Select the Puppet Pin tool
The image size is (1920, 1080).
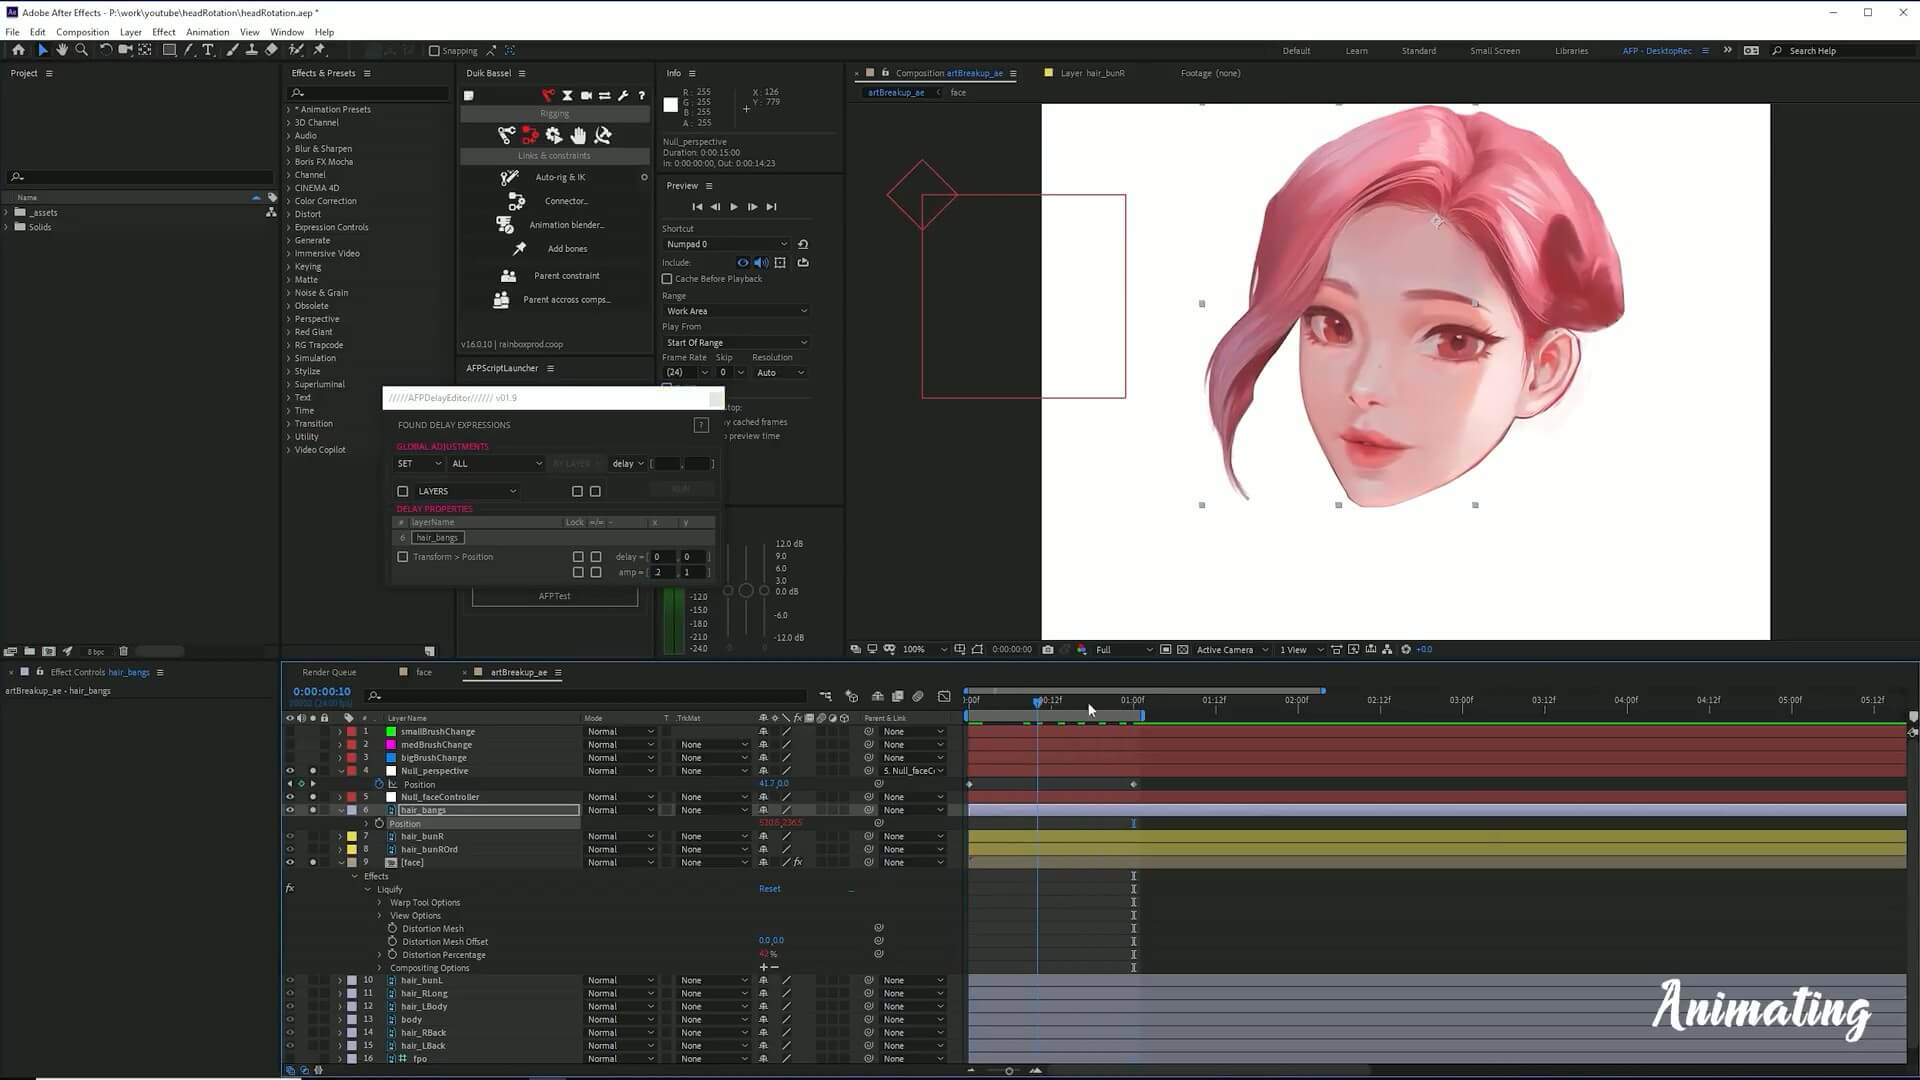320,50
